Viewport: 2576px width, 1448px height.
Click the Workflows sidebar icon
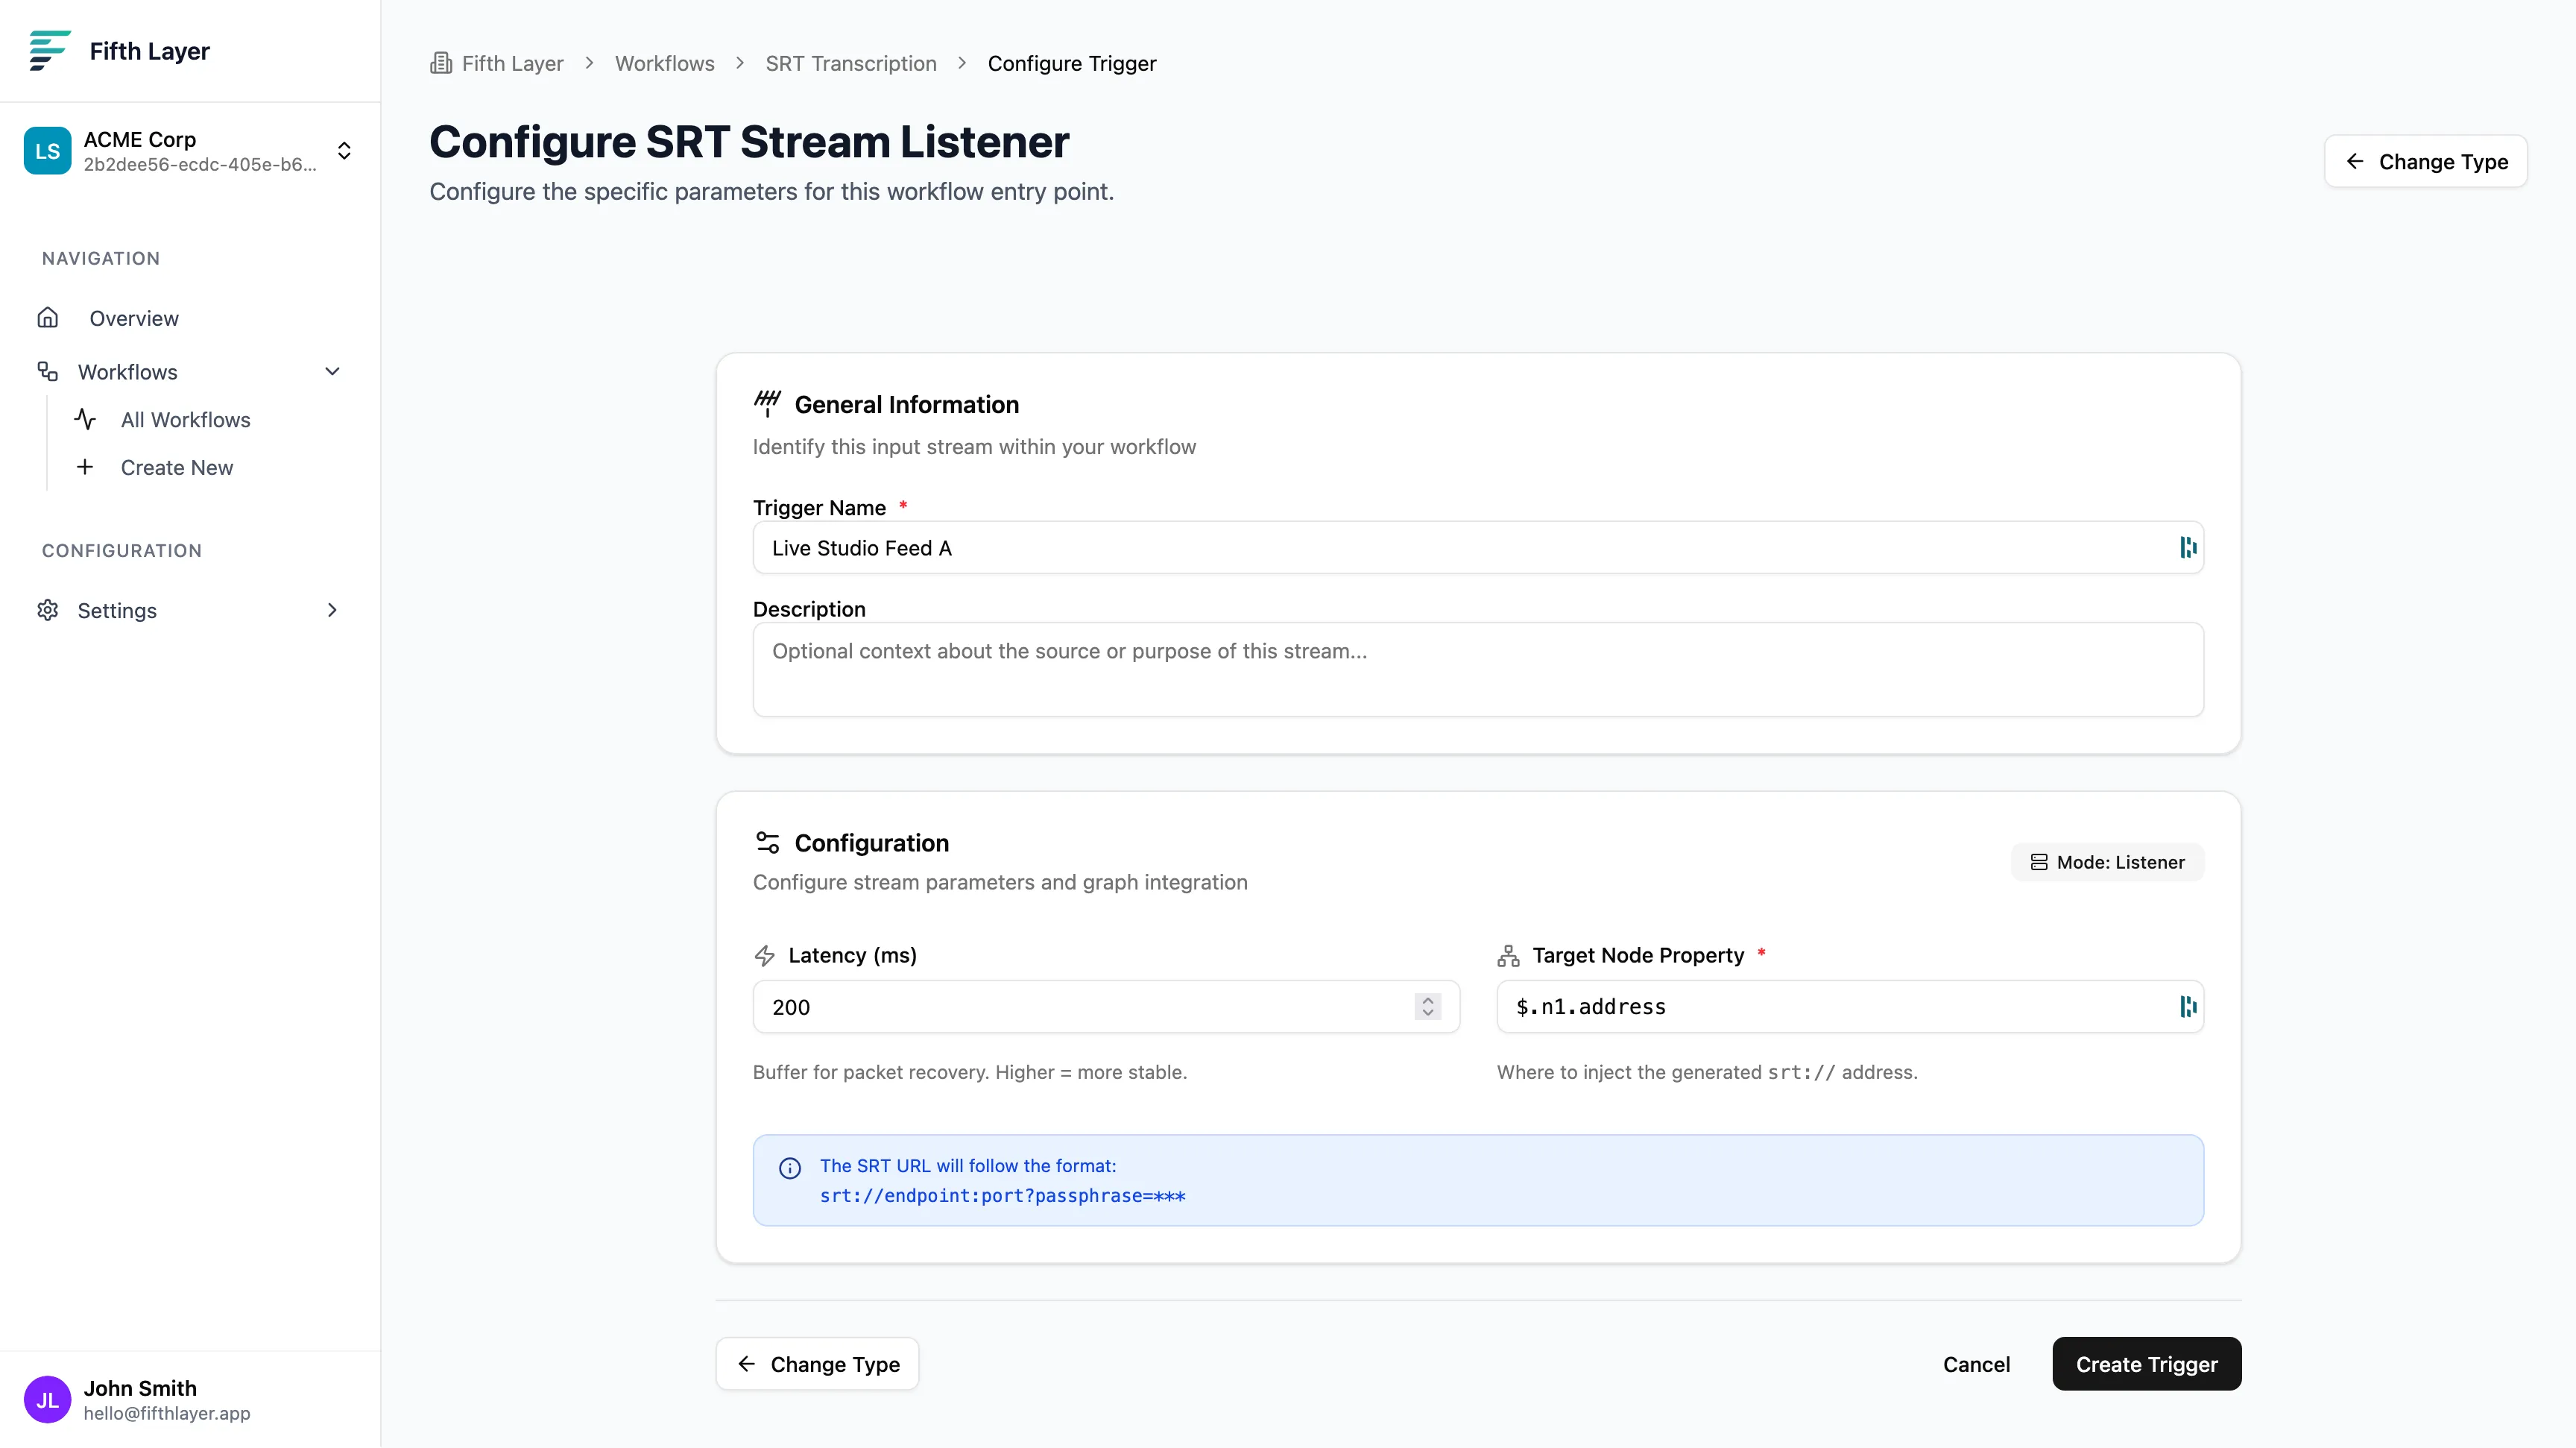pyautogui.click(x=47, y=372)
